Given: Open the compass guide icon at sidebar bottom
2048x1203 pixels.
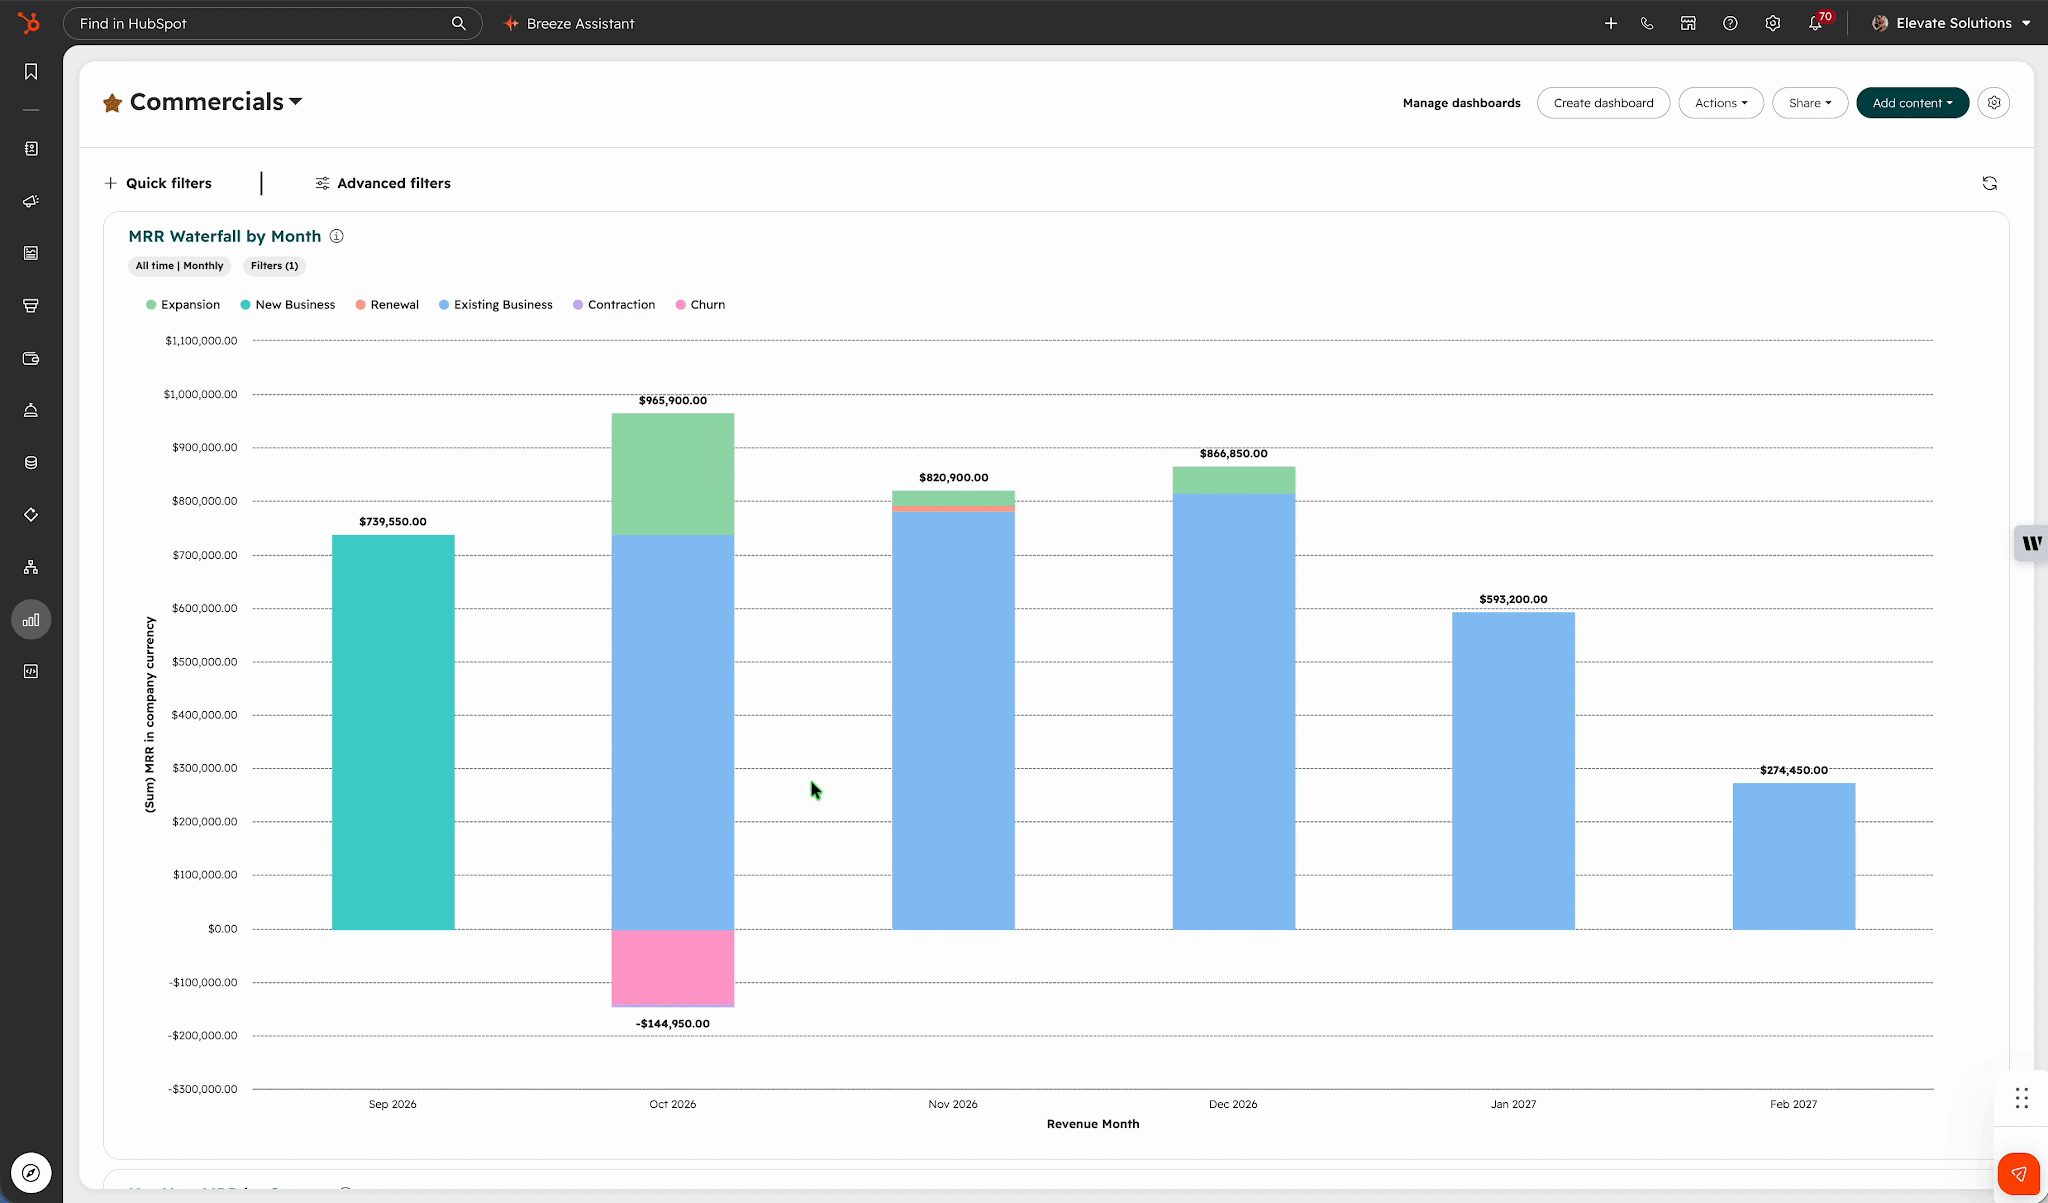Looking at the screenshot, I should (x=31, y=1173).
